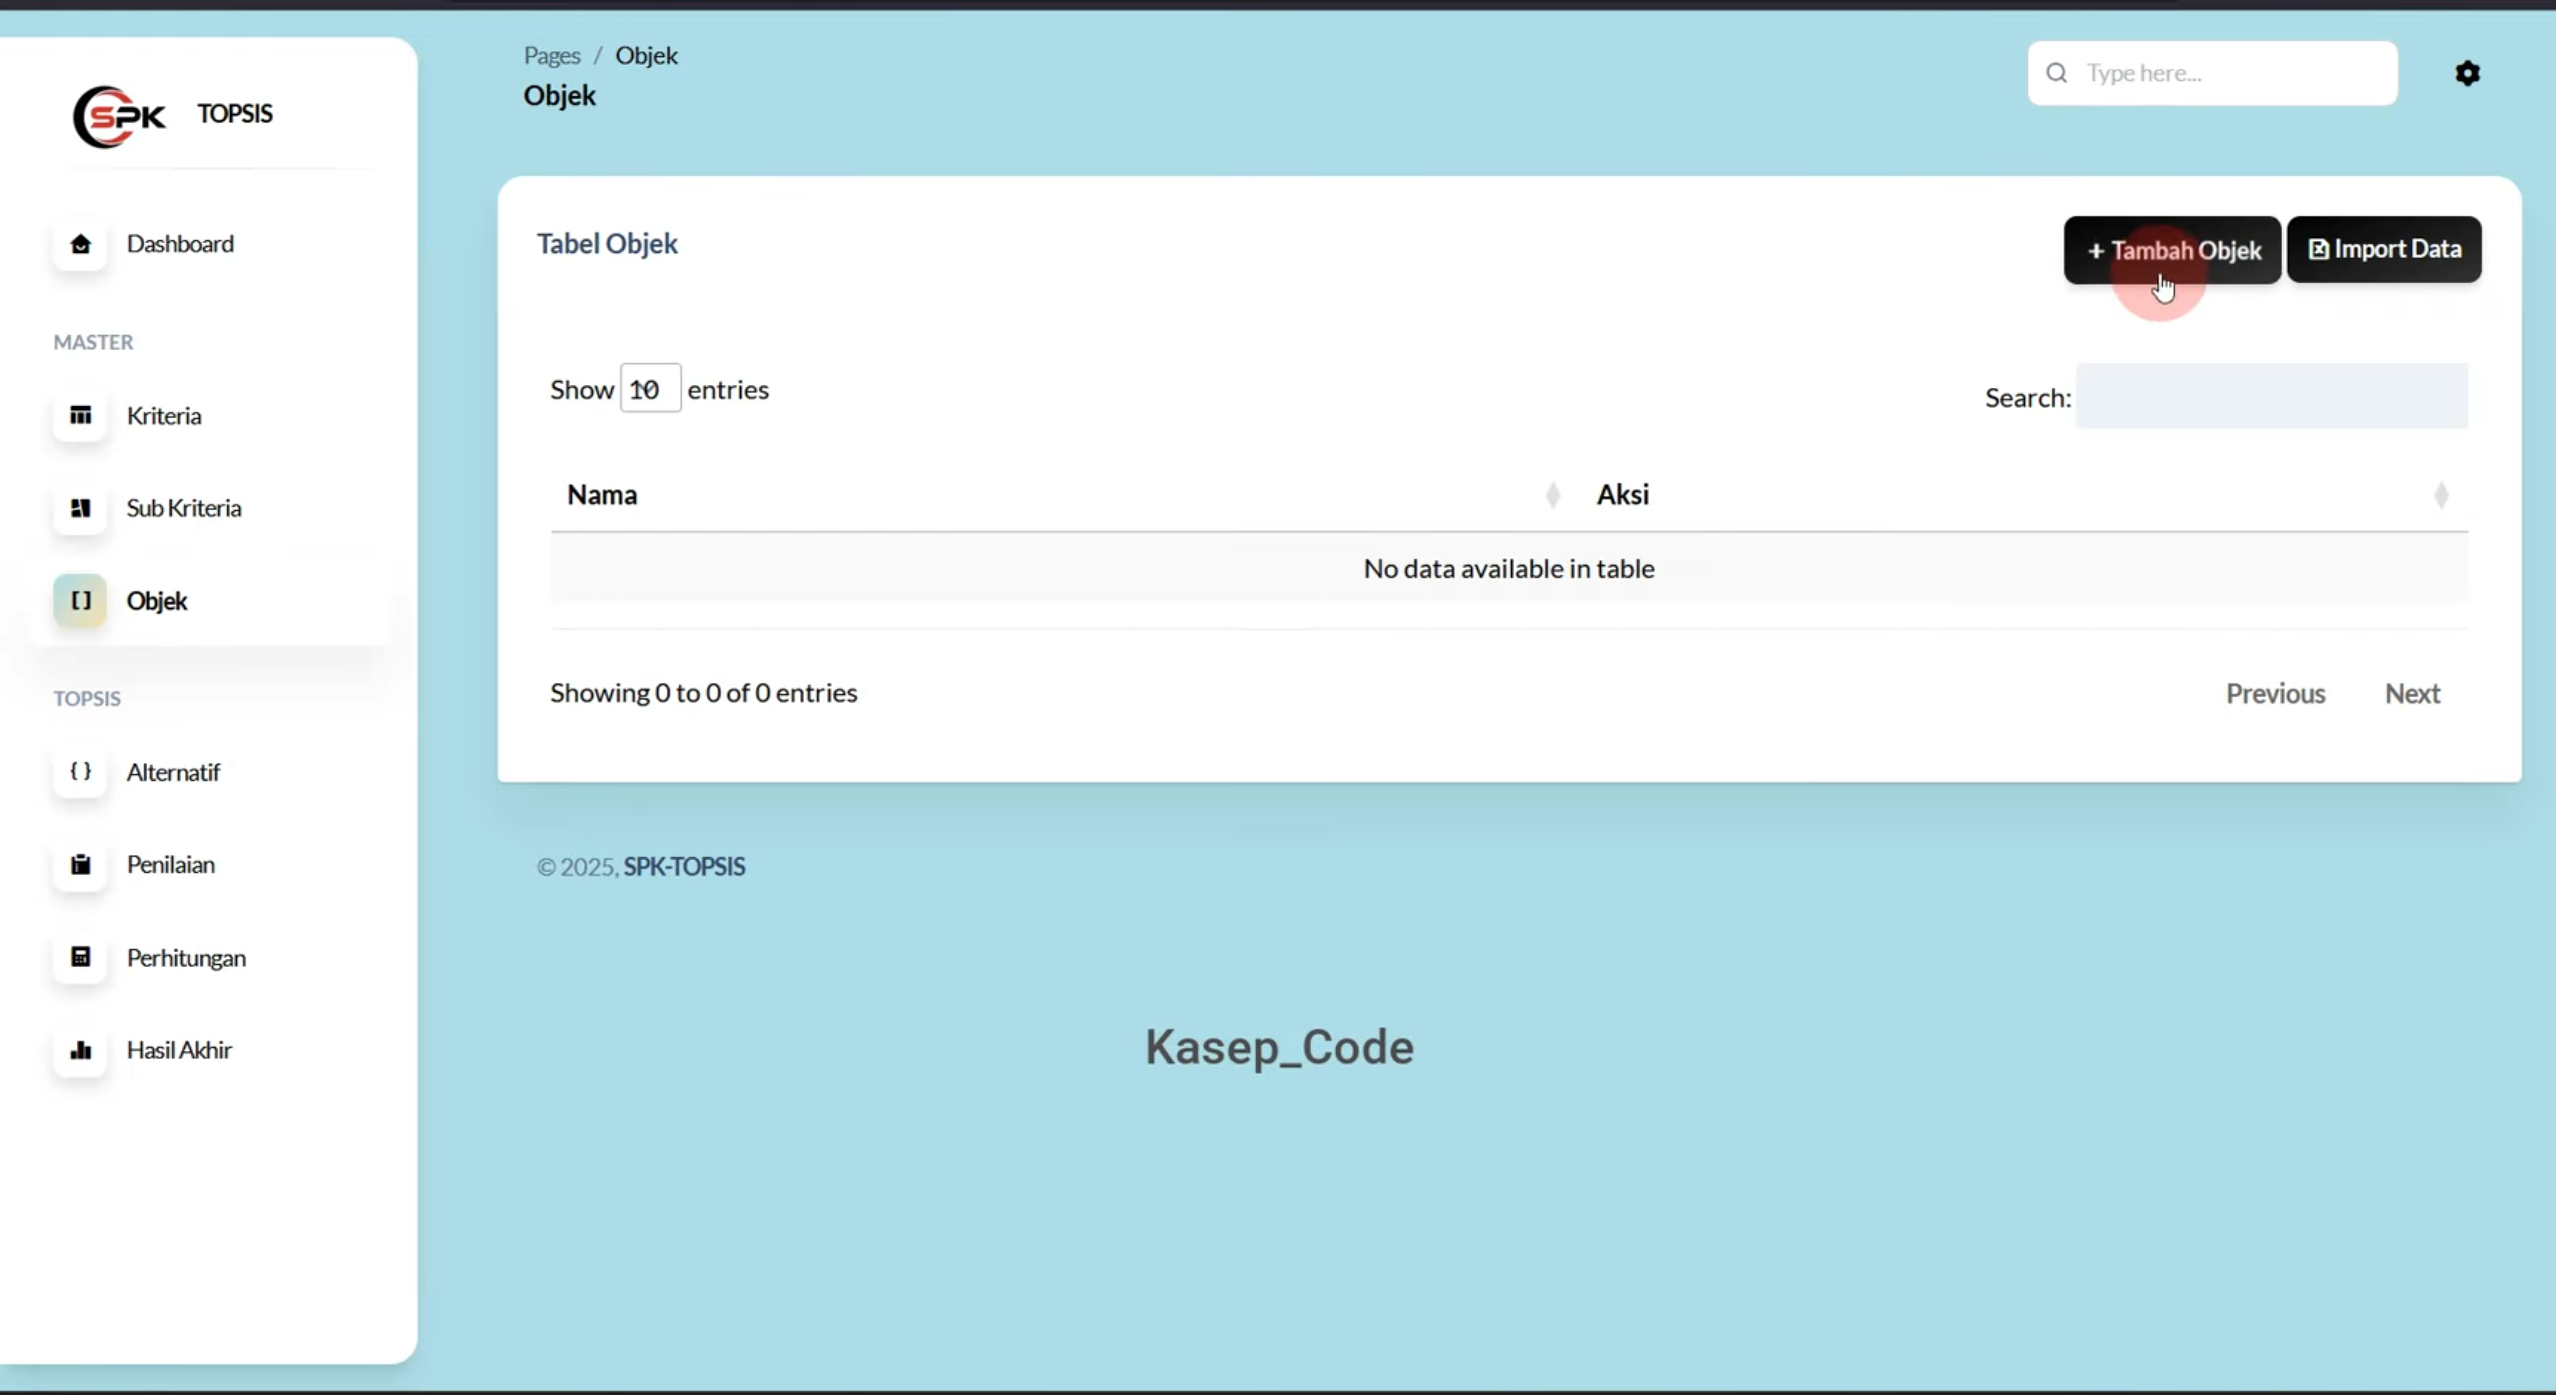This screenshot has height=1395, width=2556.
Task: Click the Next pagination button
Action: (x=2412, y=693)
